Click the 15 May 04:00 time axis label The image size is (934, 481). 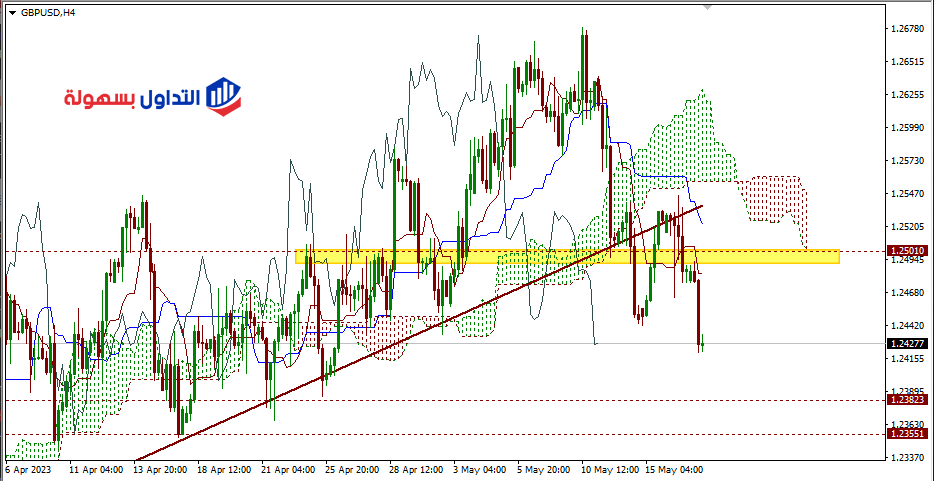[677, 468]
